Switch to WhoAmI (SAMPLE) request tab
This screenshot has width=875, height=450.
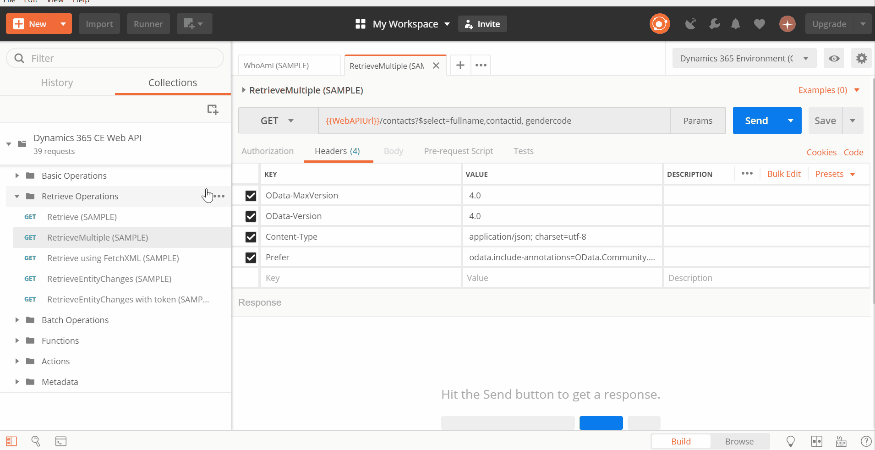point(289,65)
